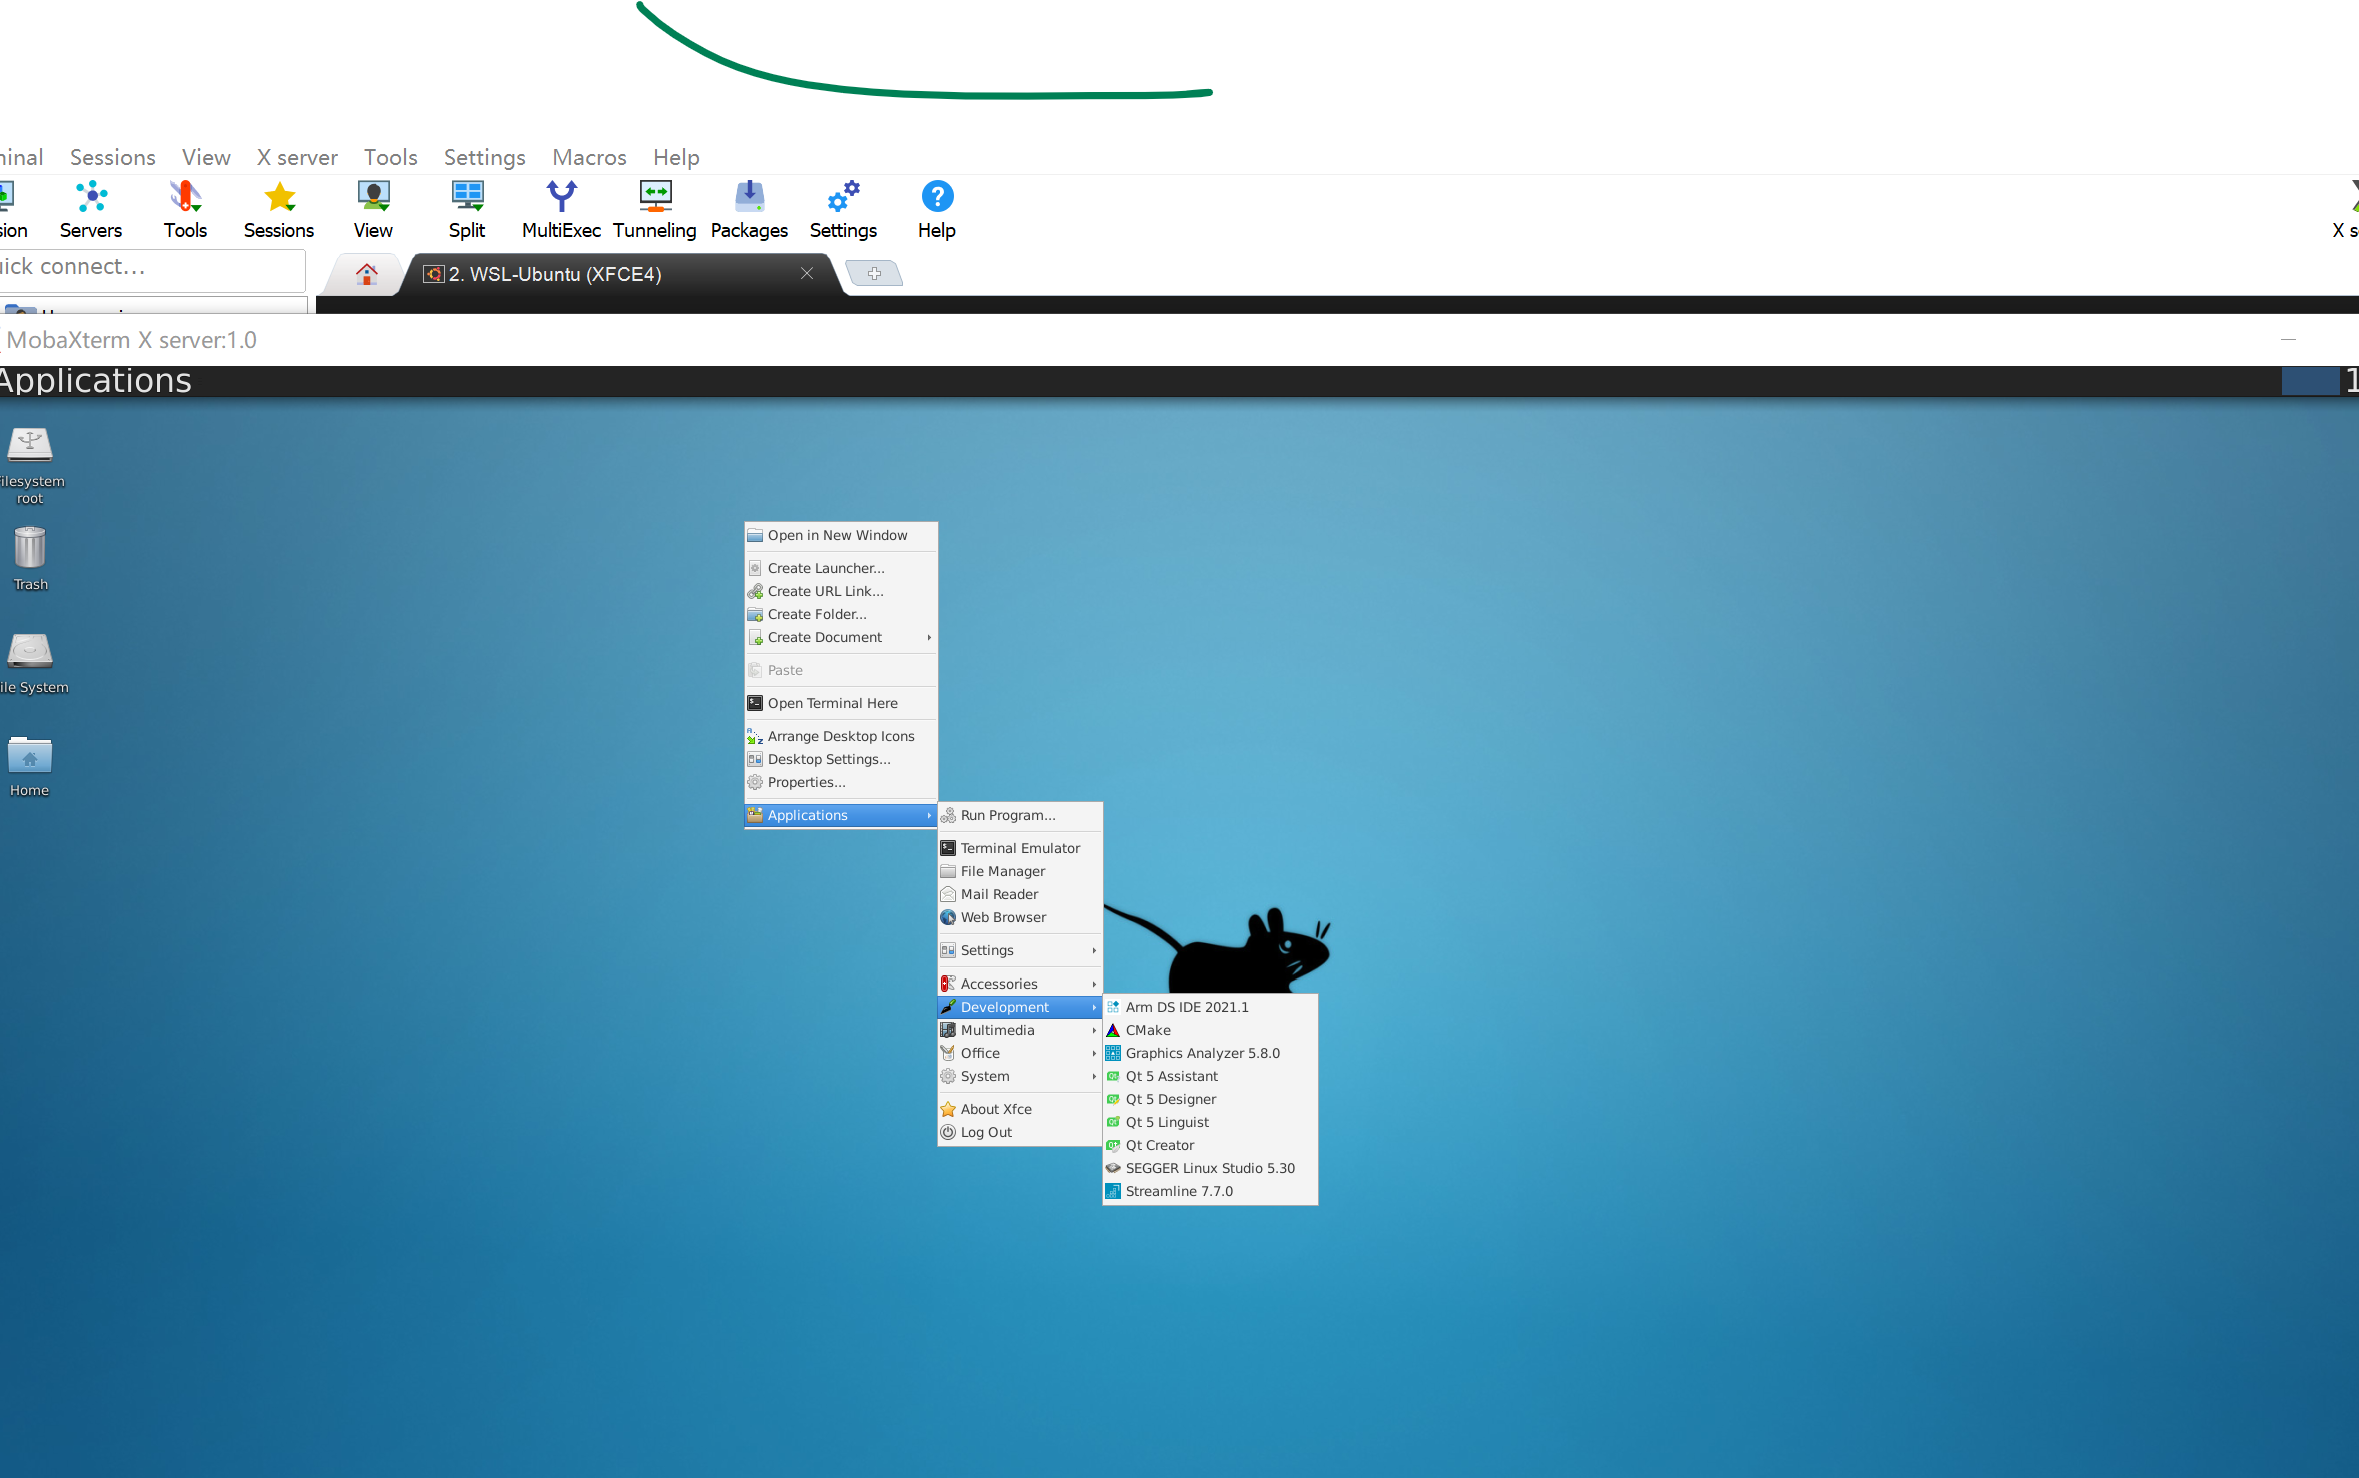Image resolution: width=2359 pixels, height=1478 pixels.
Task: Expand the Accessories submenu
Action: pos(1020,984)
